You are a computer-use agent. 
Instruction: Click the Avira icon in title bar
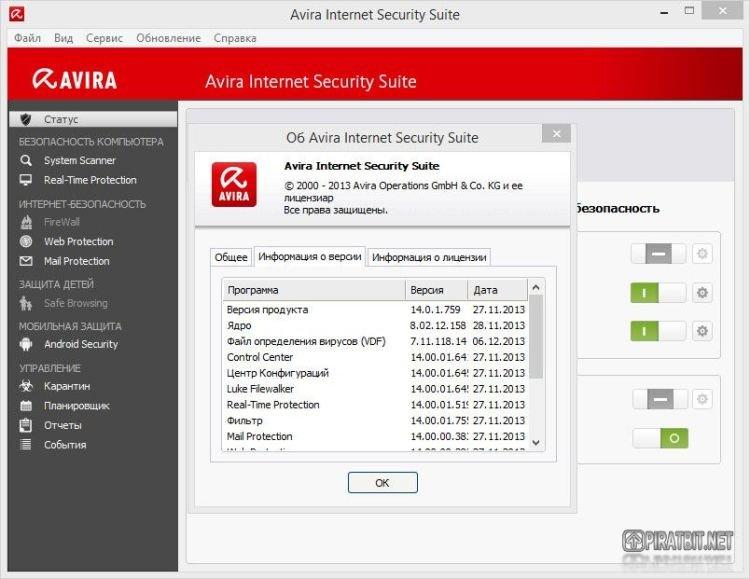[17, 14]
